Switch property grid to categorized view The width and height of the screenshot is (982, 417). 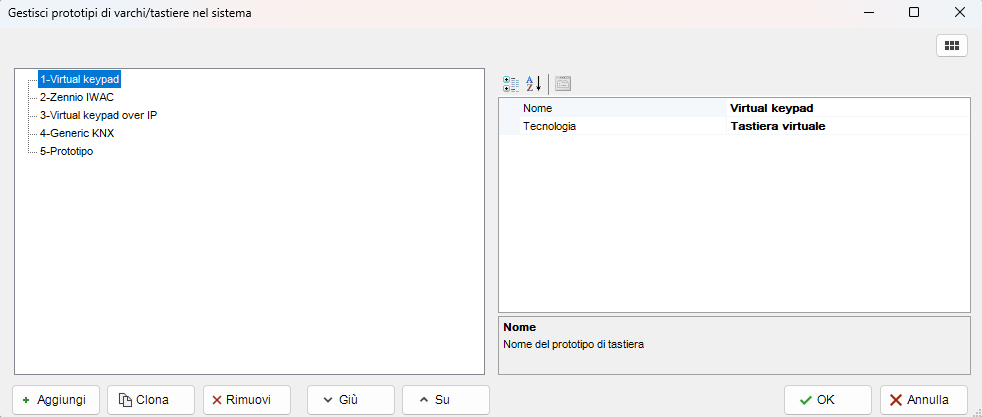click(x=511, y=83)
